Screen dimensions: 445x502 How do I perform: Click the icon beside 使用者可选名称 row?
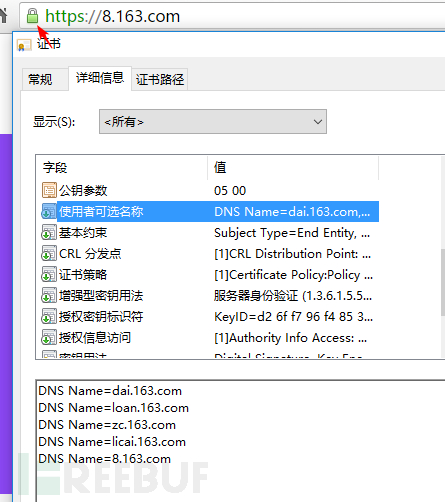[x=49, y=211]
